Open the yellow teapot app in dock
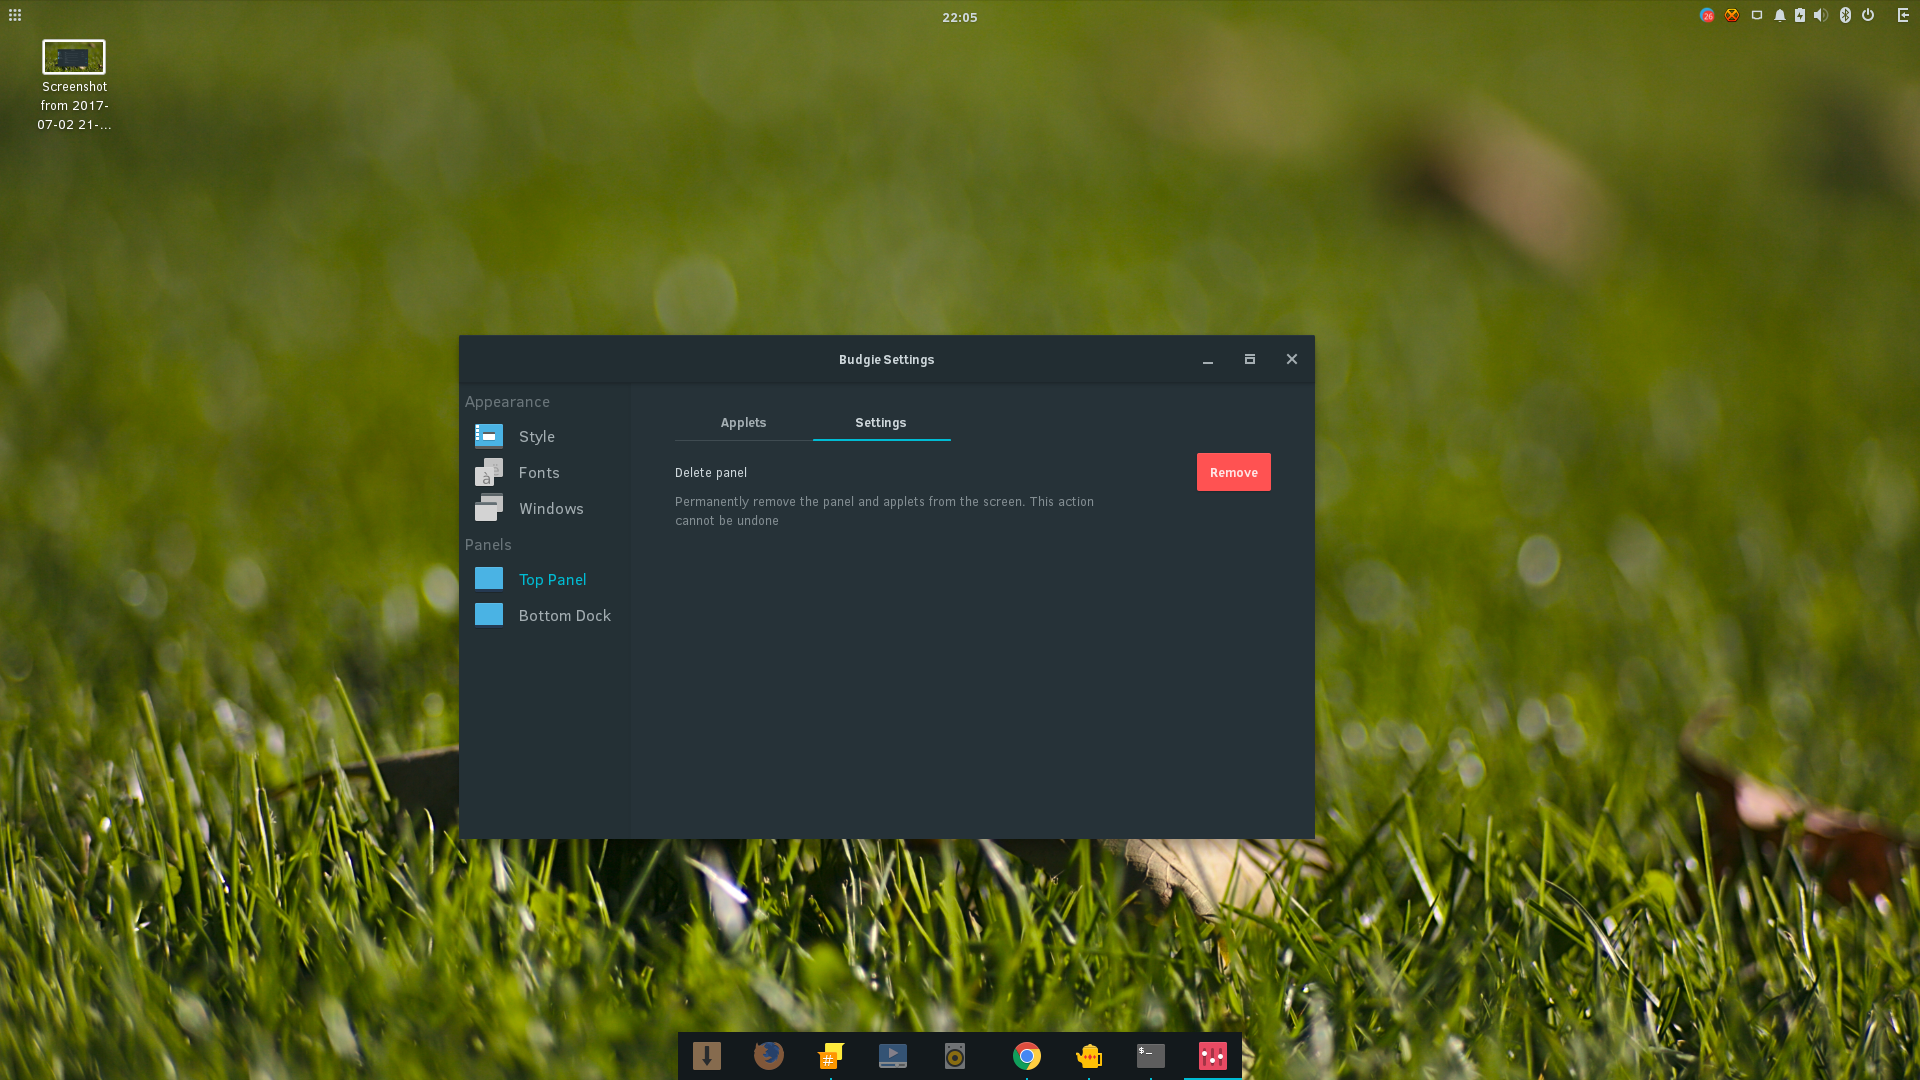 1089,1056
